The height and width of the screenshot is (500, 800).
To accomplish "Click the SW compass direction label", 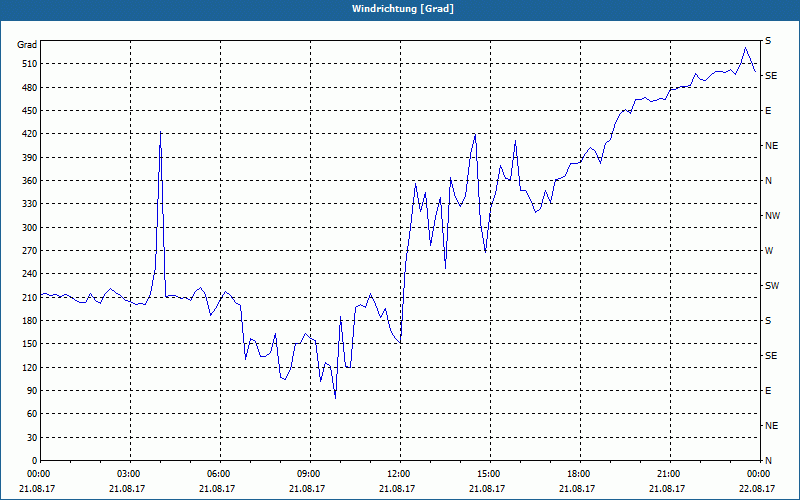I will coord(772,286).
